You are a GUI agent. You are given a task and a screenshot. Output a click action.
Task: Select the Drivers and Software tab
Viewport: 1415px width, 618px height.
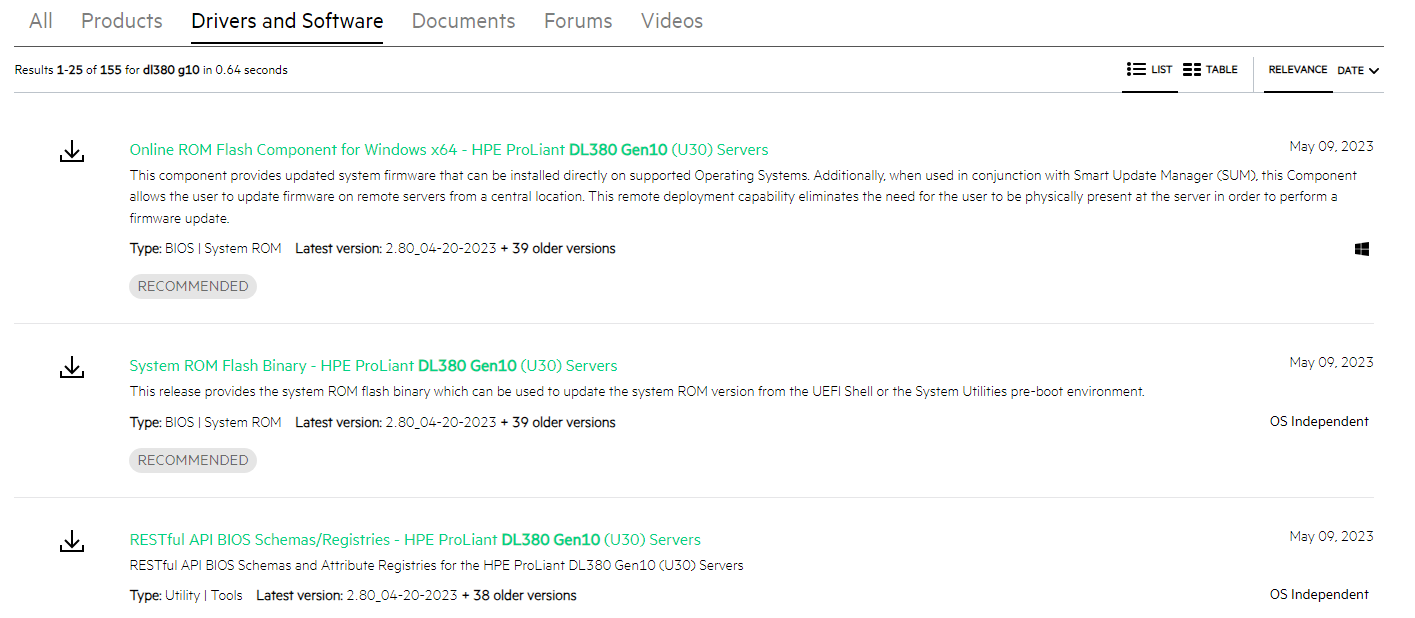coord(287,21)
